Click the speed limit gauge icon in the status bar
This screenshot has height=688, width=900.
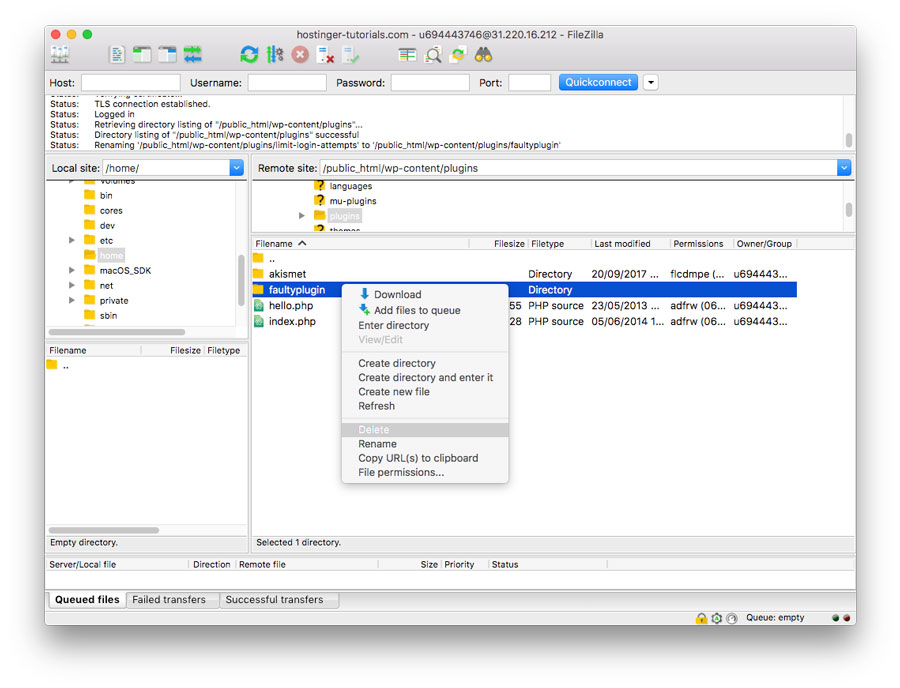coord(731,618)
